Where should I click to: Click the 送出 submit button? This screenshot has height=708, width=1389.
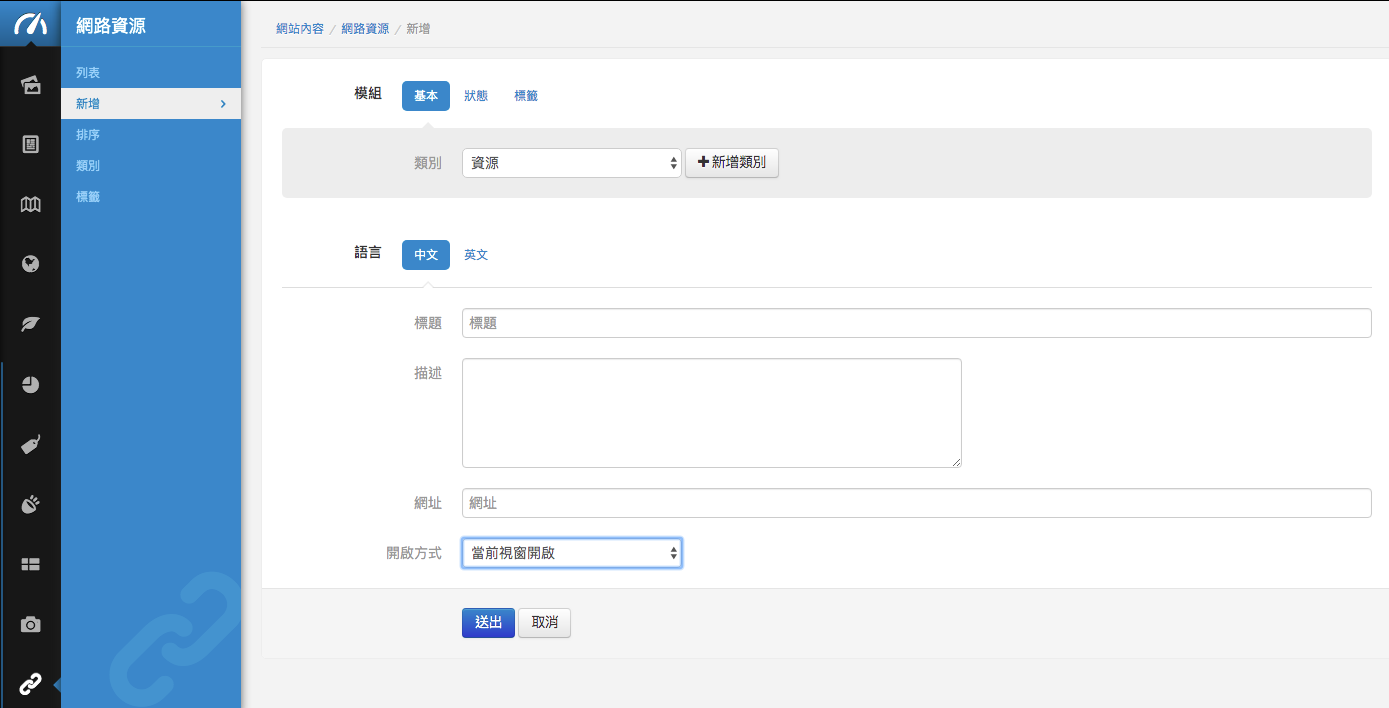coord(488,622)
